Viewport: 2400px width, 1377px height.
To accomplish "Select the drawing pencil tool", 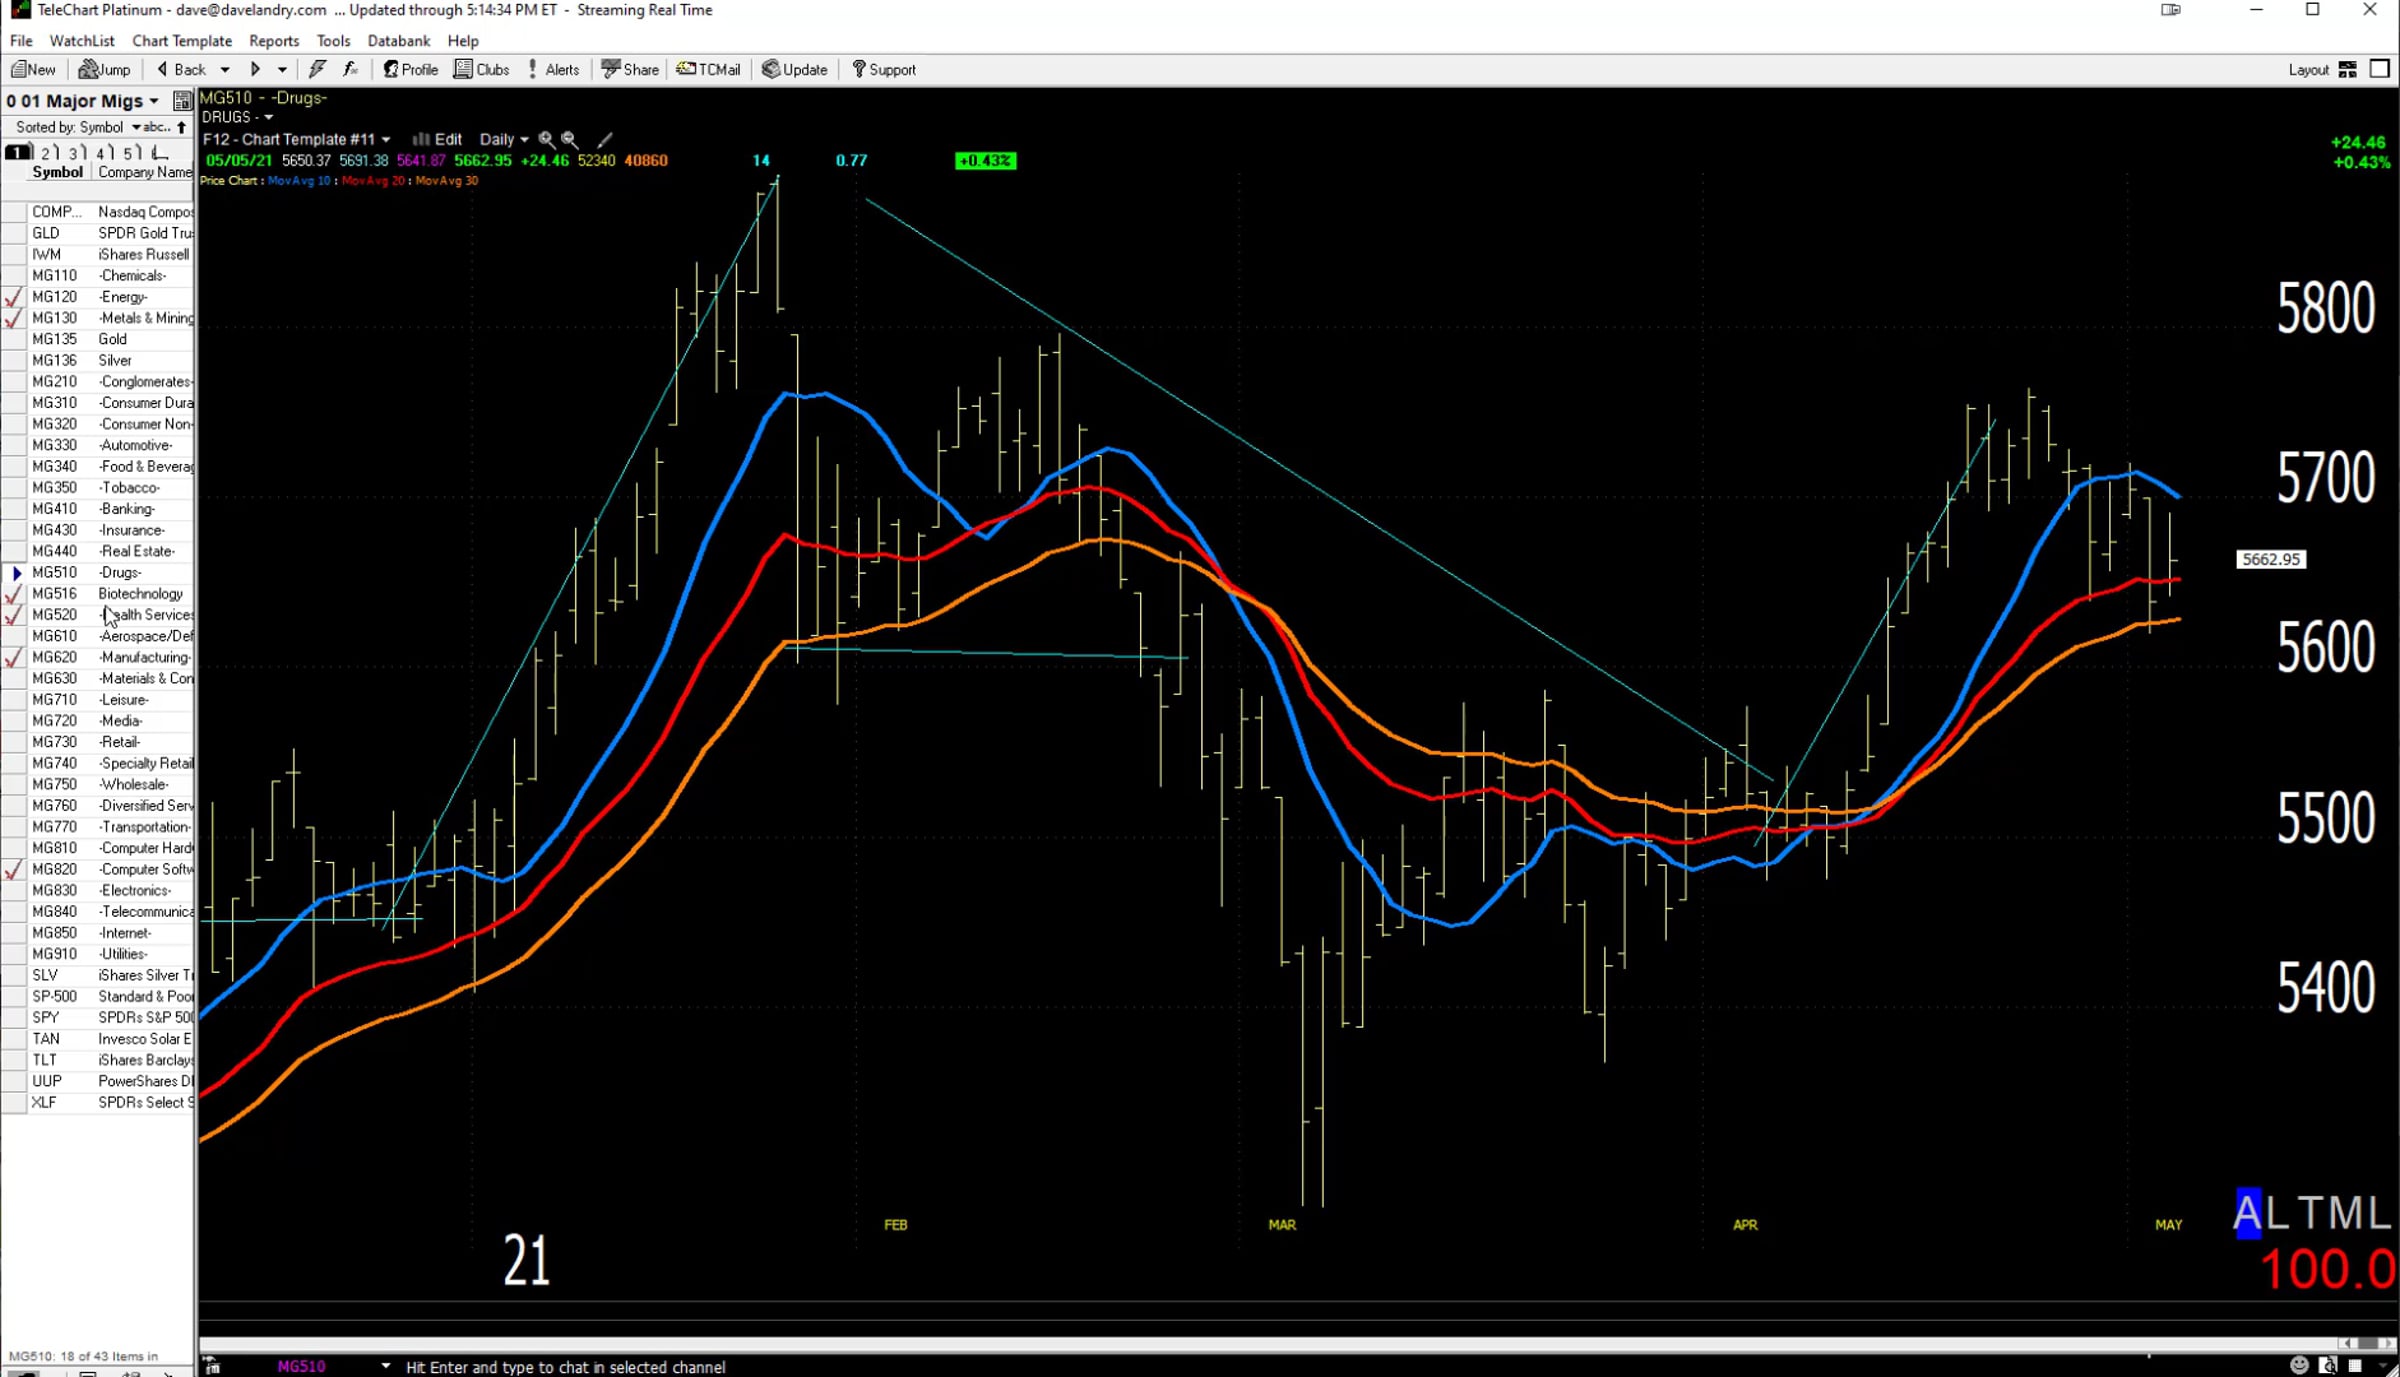I will click(x=605, y=139).
